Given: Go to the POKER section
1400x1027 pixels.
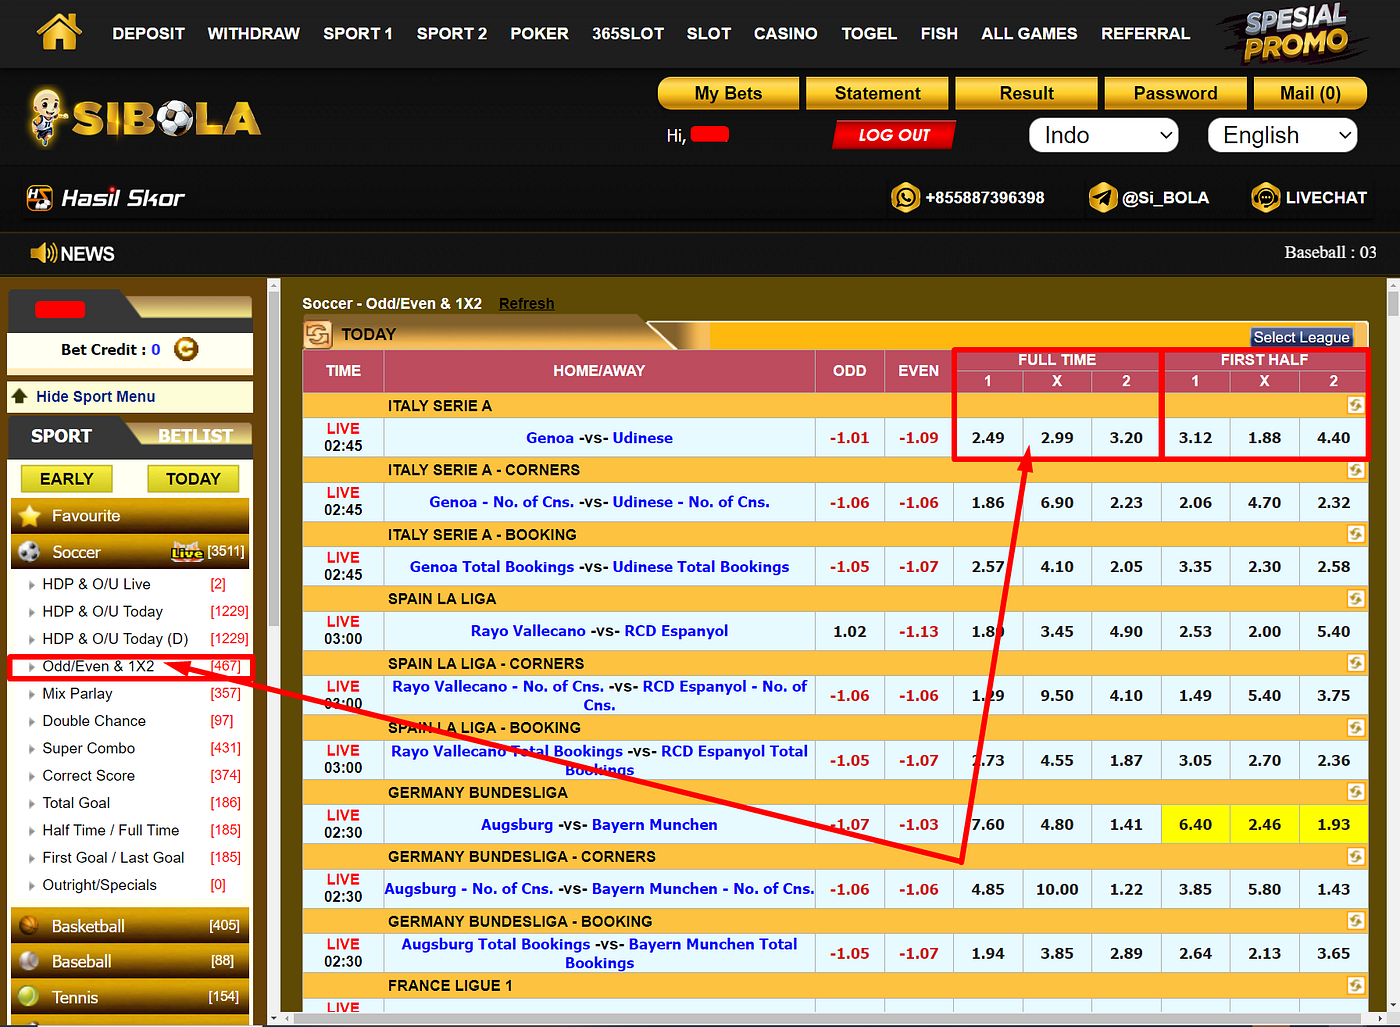Looking at the screenshot, I should (x=540, y=33).
